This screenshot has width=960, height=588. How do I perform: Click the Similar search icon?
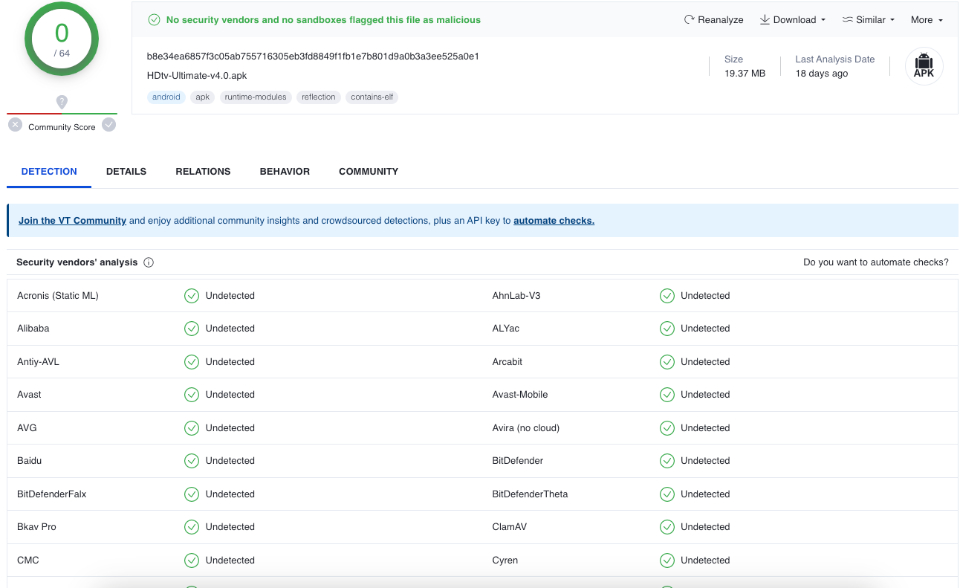coord(847,20)
